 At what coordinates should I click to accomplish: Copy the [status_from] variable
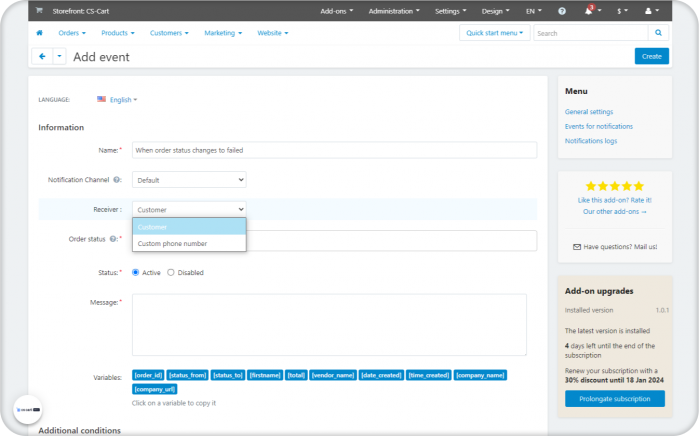(x=188, y=375)
